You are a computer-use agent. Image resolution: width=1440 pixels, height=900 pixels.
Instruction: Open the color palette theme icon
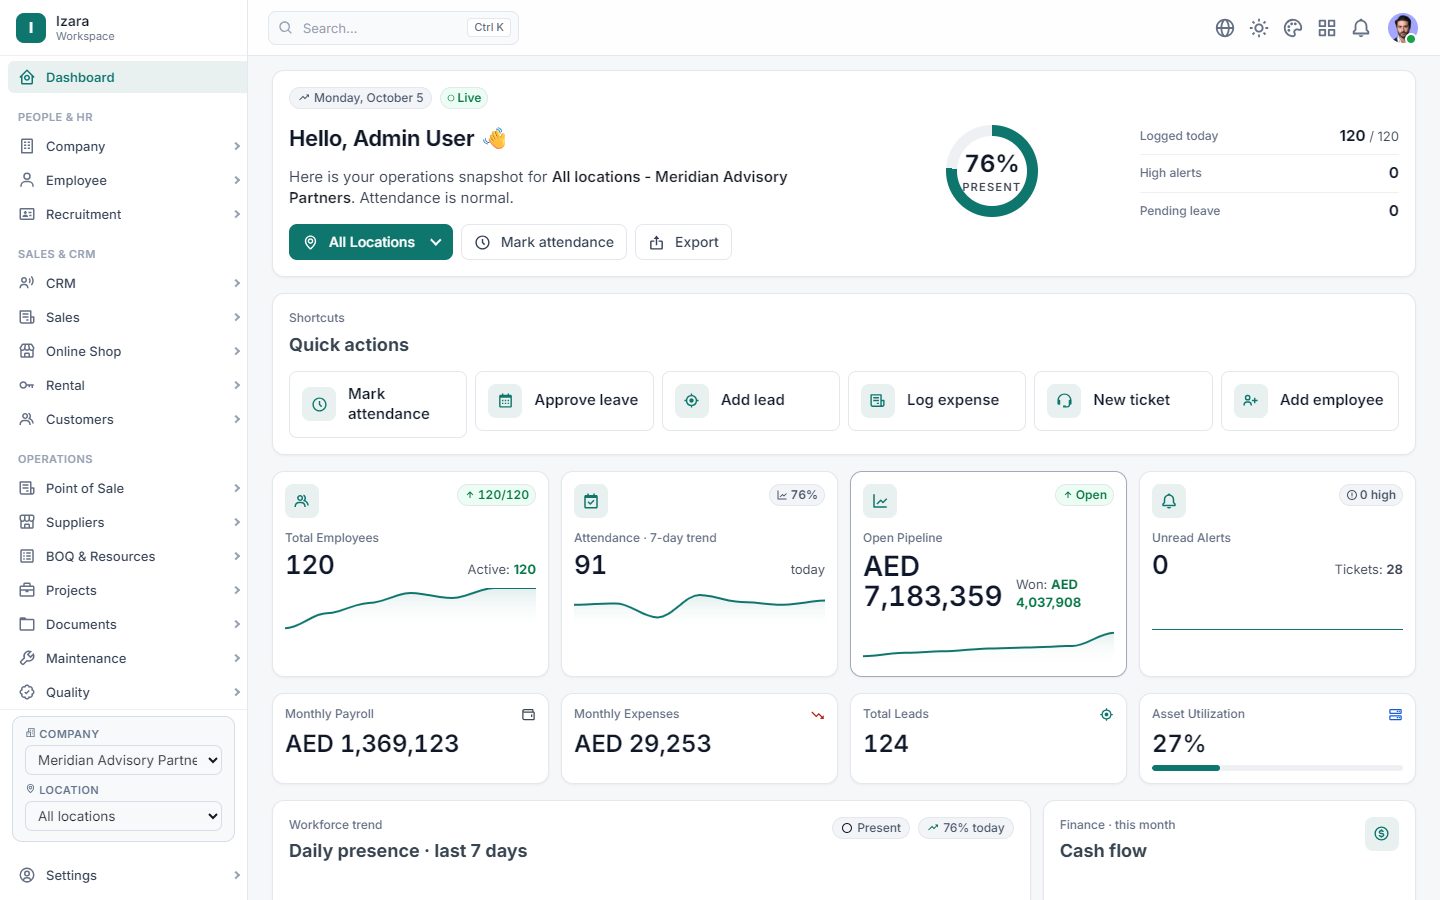1293,28
